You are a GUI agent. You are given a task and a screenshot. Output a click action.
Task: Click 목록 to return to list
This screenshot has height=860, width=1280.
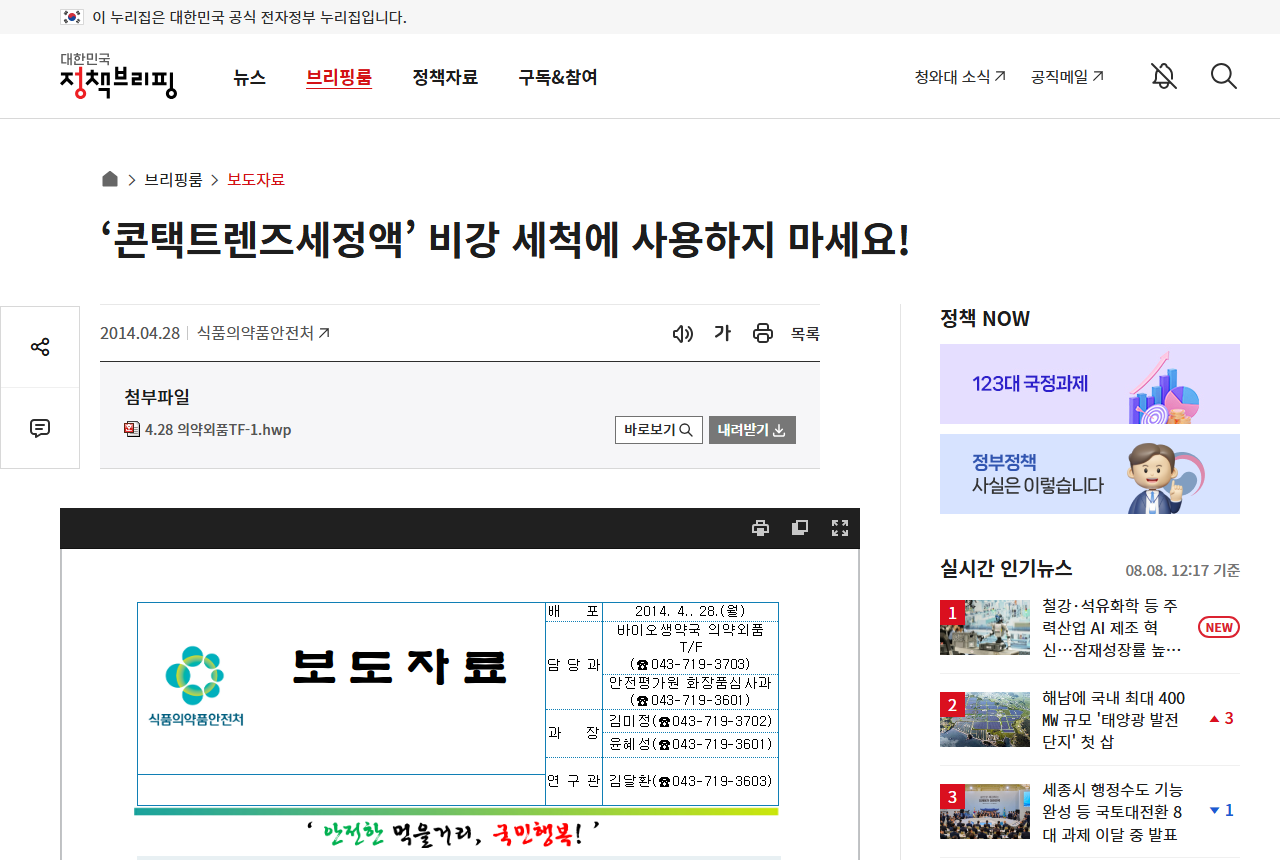[805, 334]
